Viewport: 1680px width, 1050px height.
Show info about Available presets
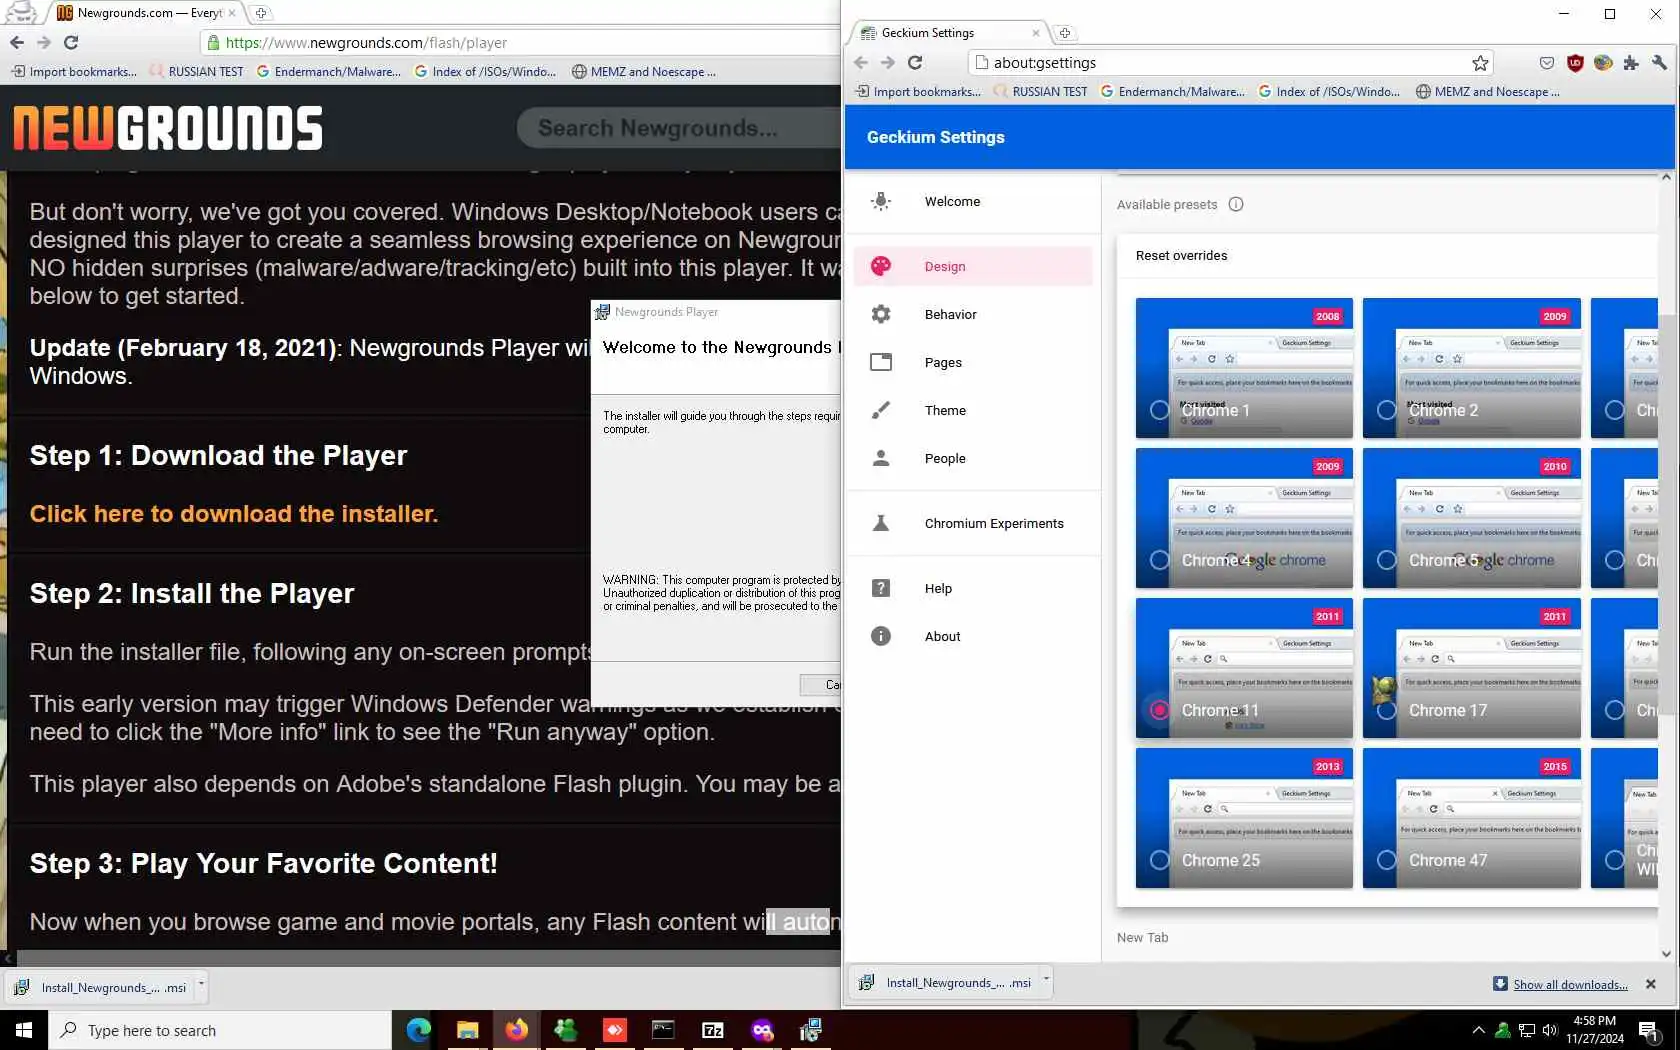point(1236,204)
